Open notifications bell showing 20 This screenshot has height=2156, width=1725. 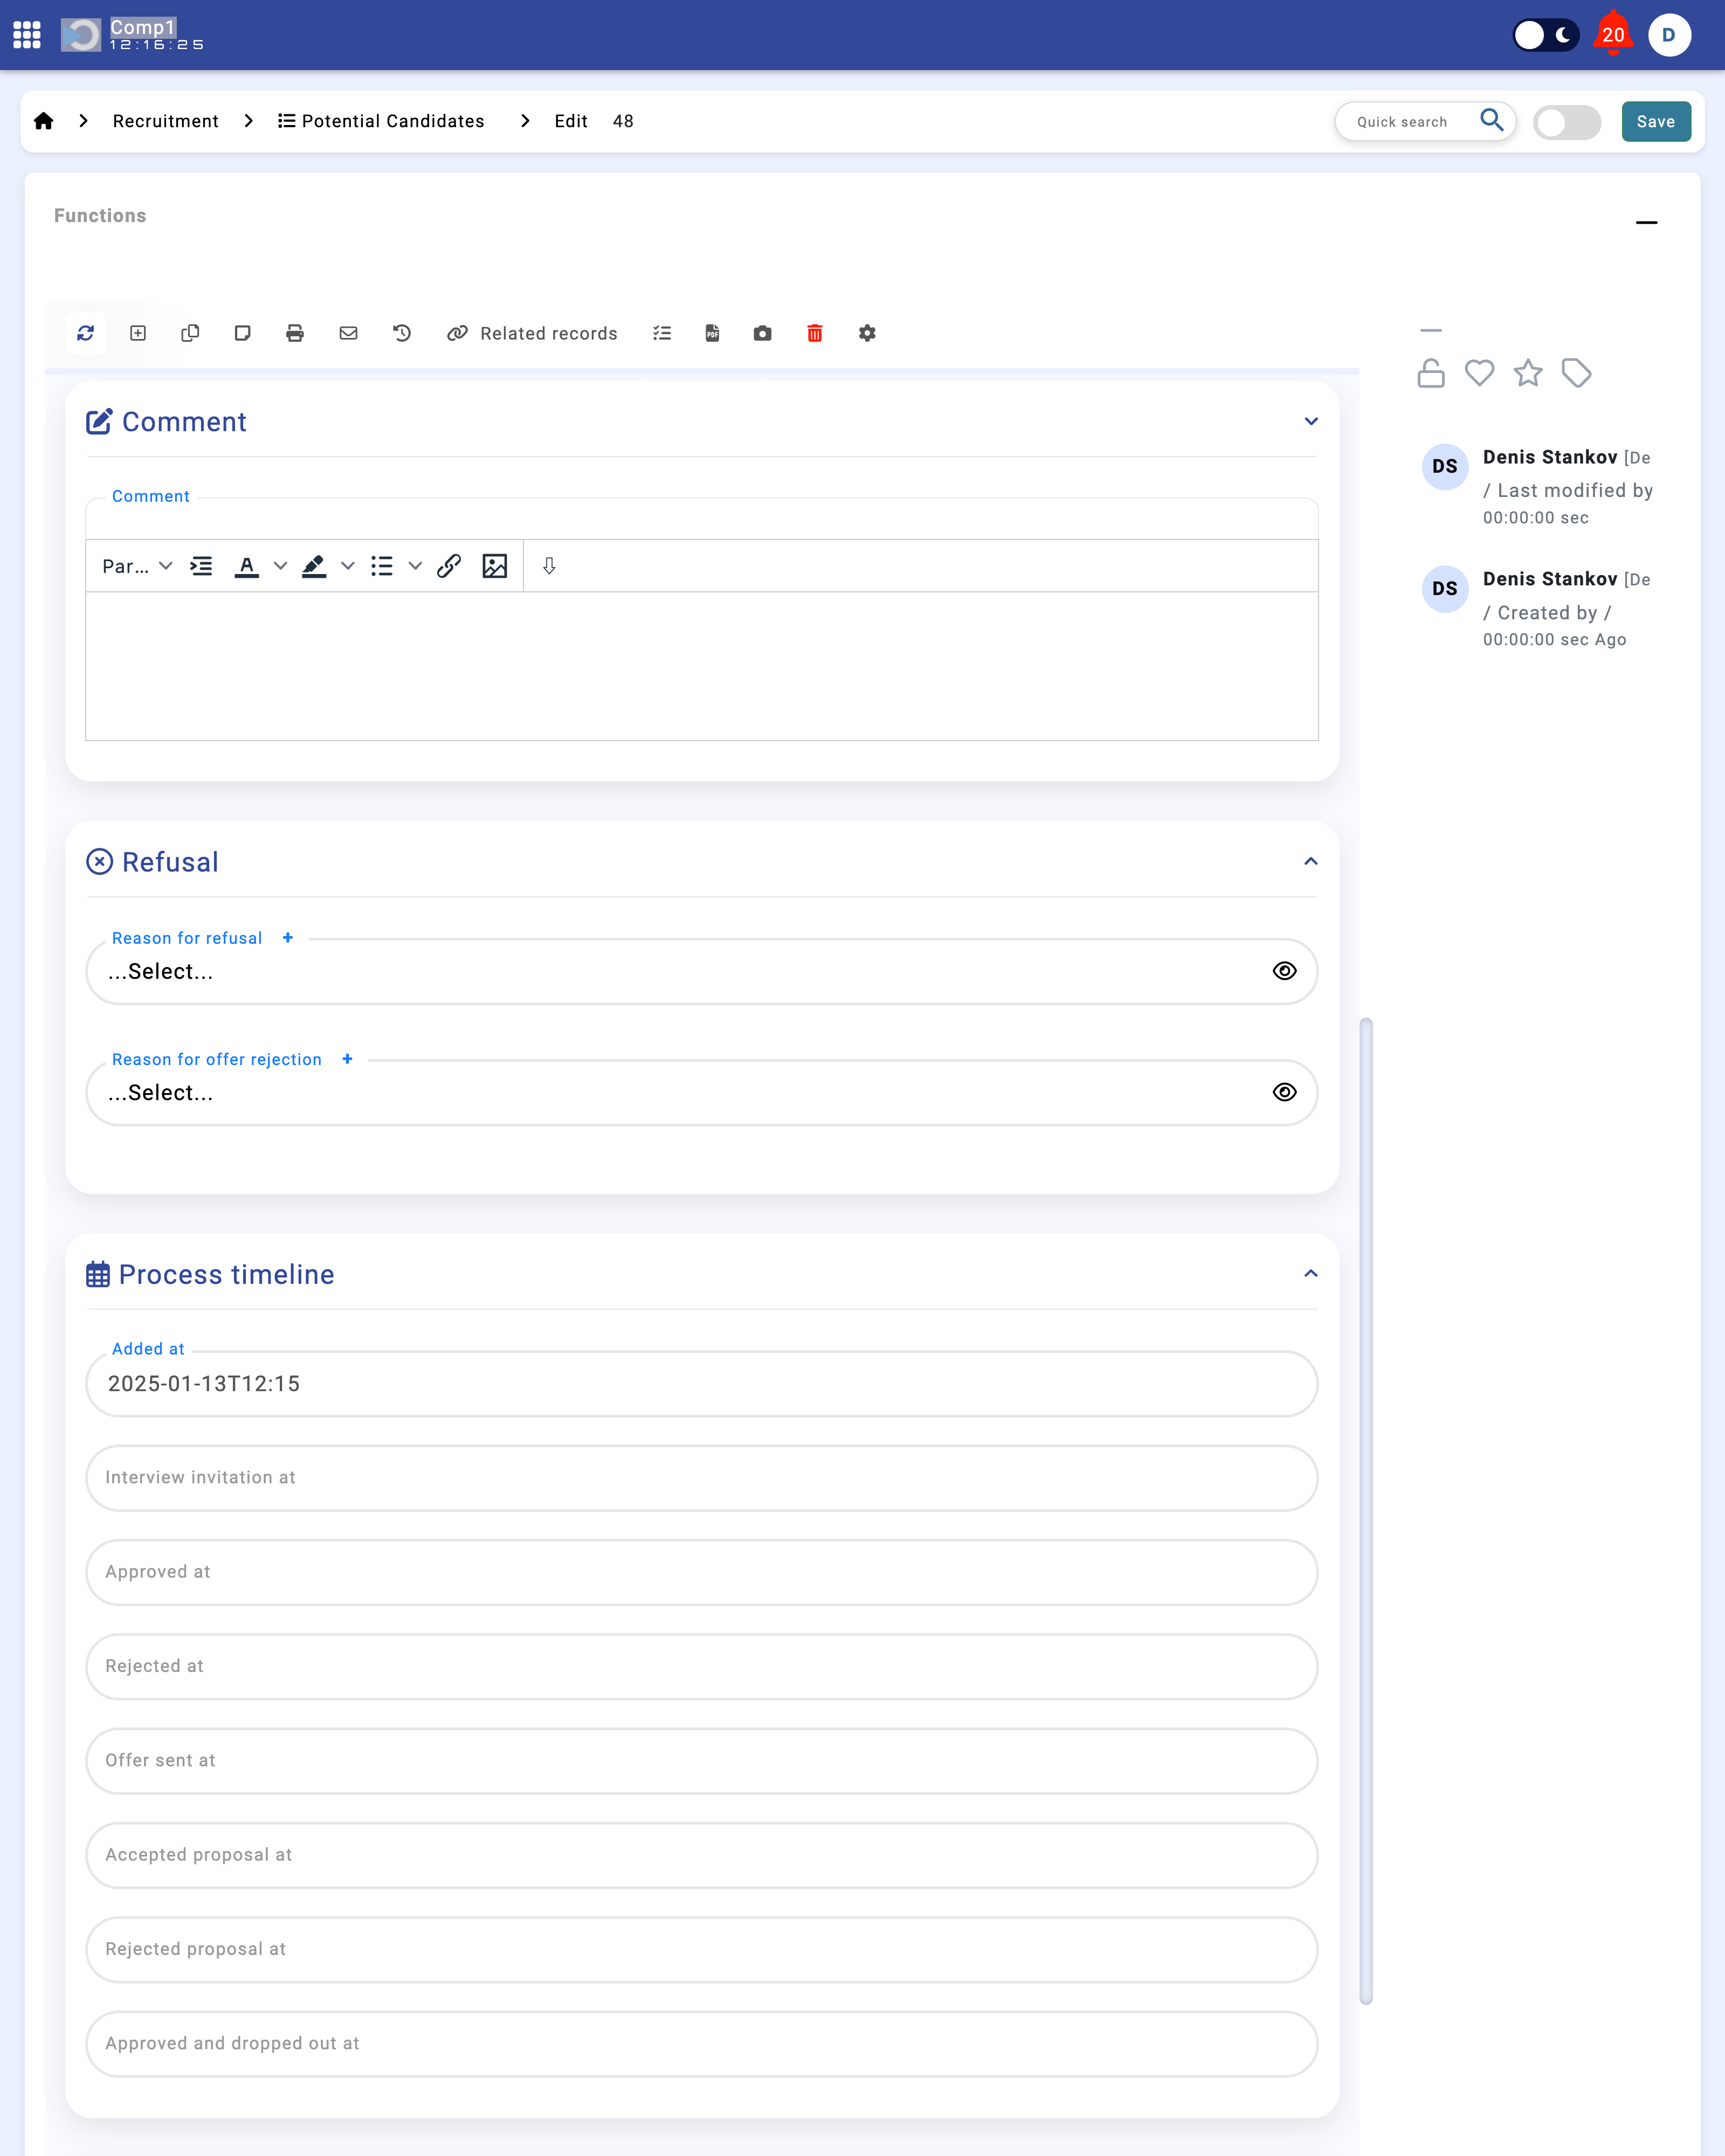[1613, 35]
